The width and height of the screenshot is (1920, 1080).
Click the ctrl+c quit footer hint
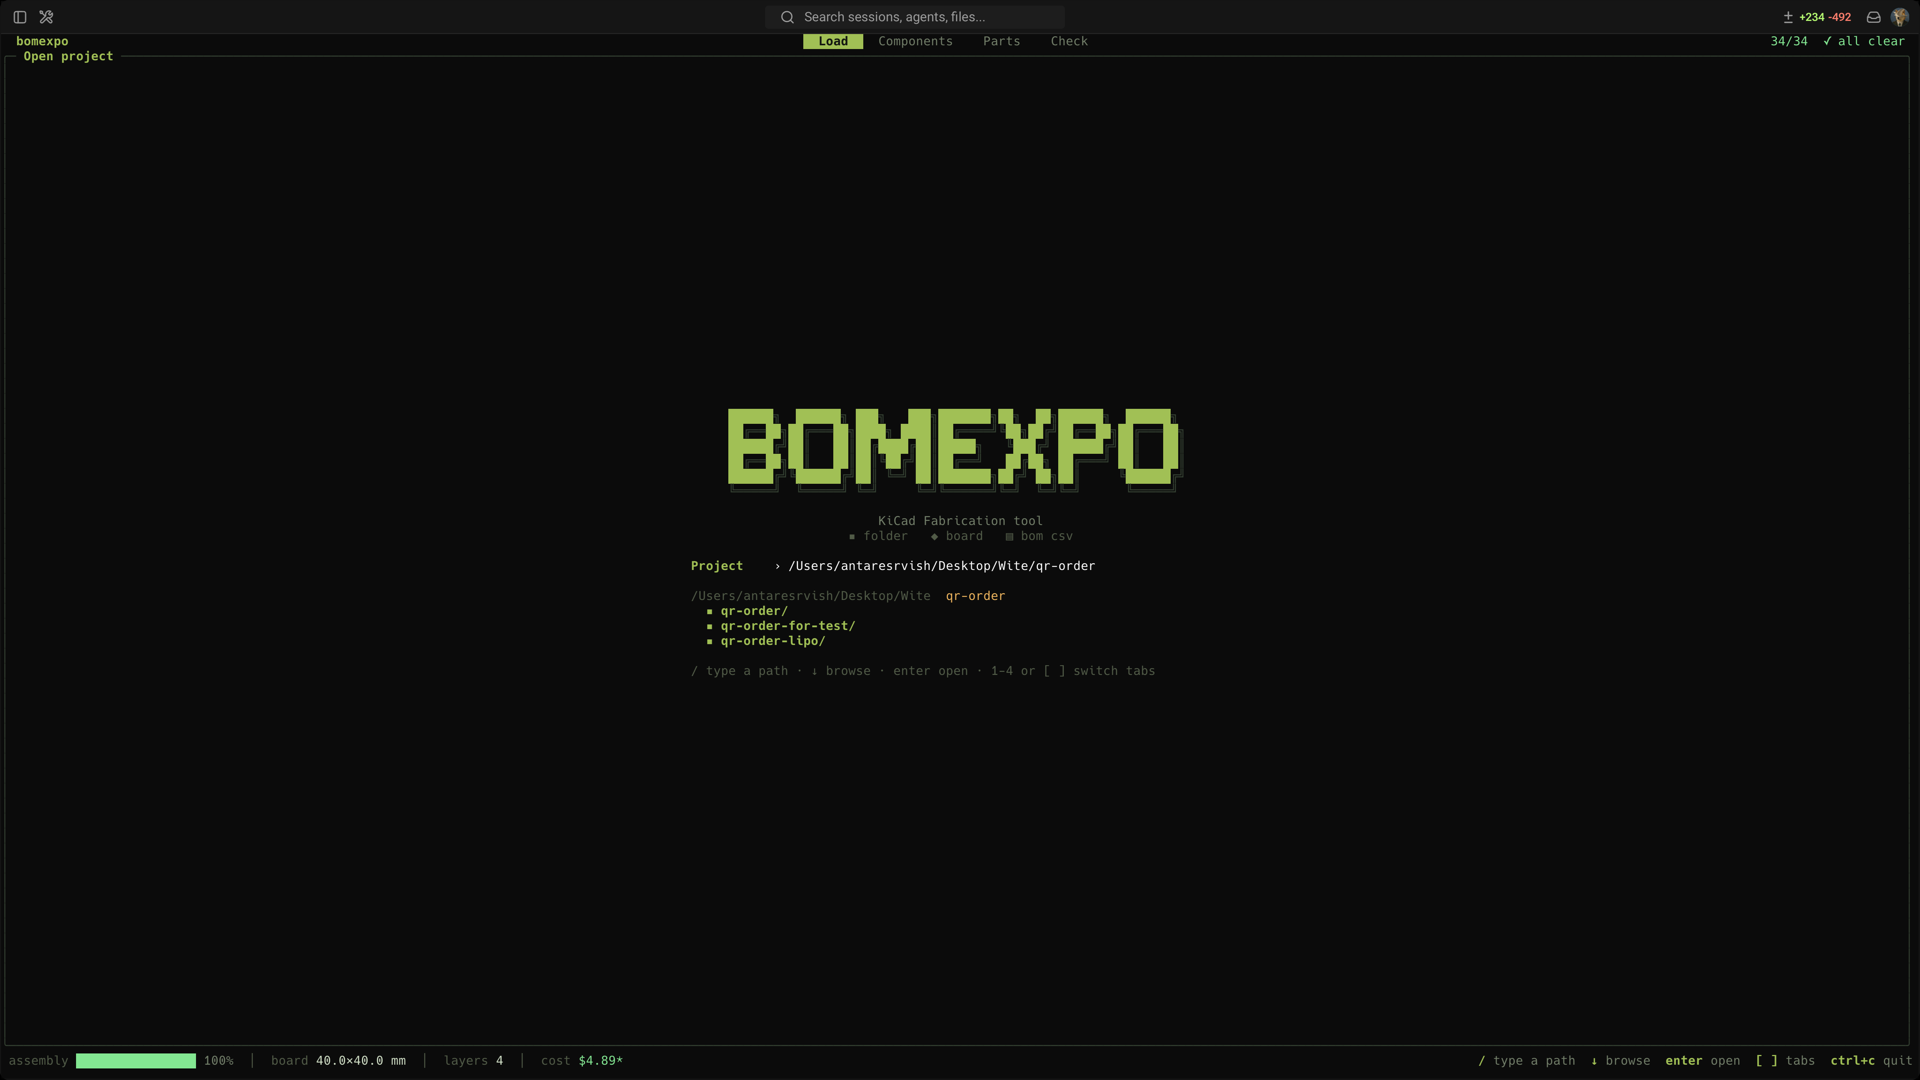click(1871, 1061)
